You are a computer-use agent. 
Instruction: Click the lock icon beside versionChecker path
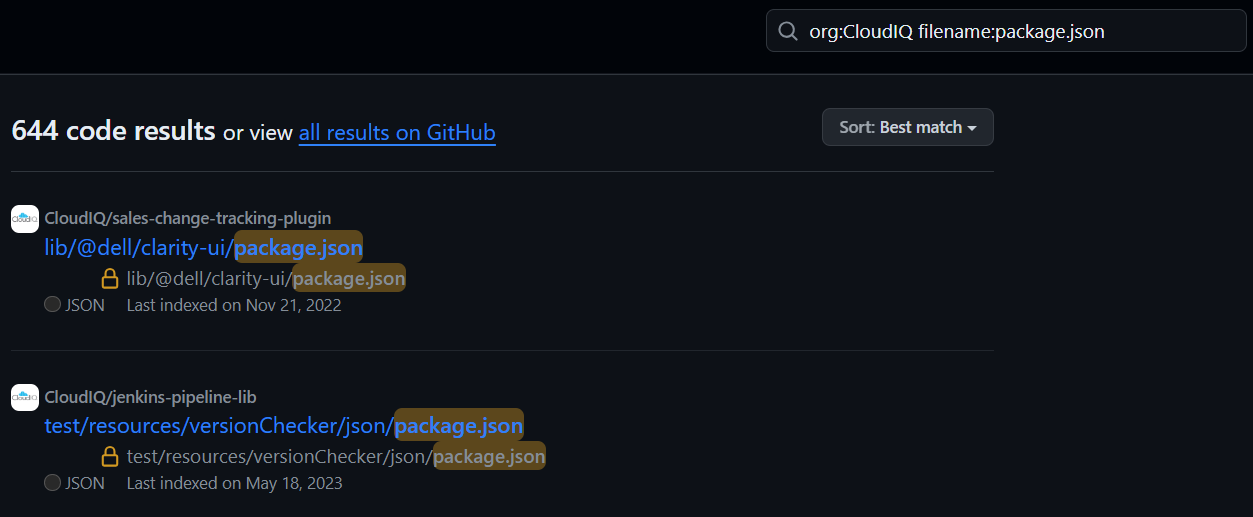110,457
